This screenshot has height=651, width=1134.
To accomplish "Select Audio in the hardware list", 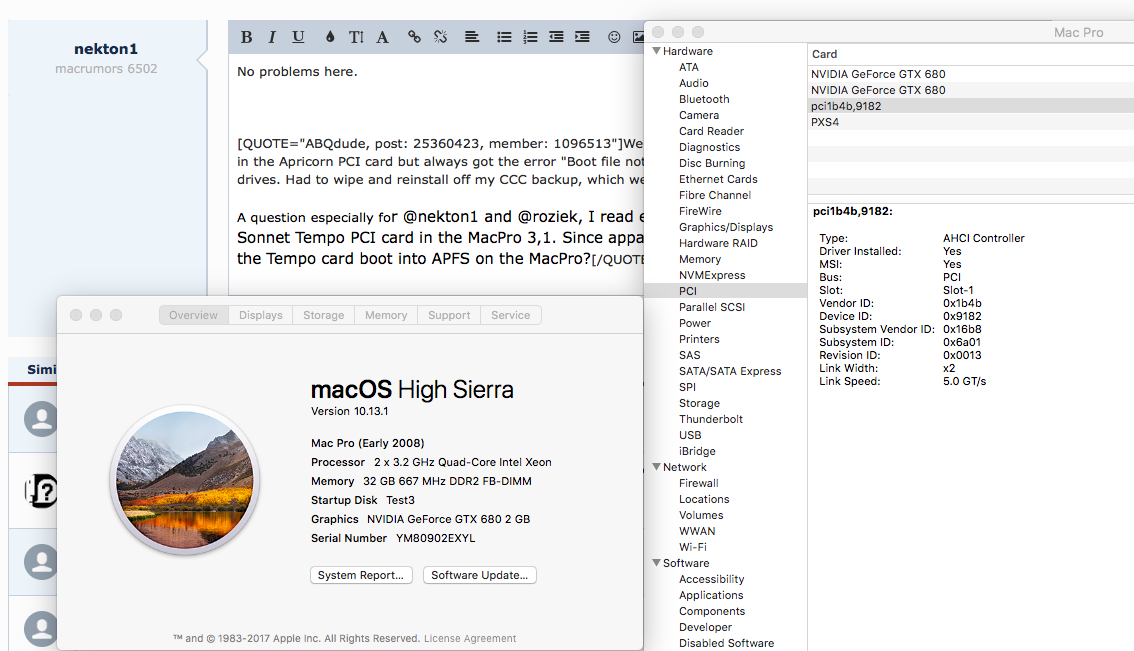I will click(x=694, y=83).
